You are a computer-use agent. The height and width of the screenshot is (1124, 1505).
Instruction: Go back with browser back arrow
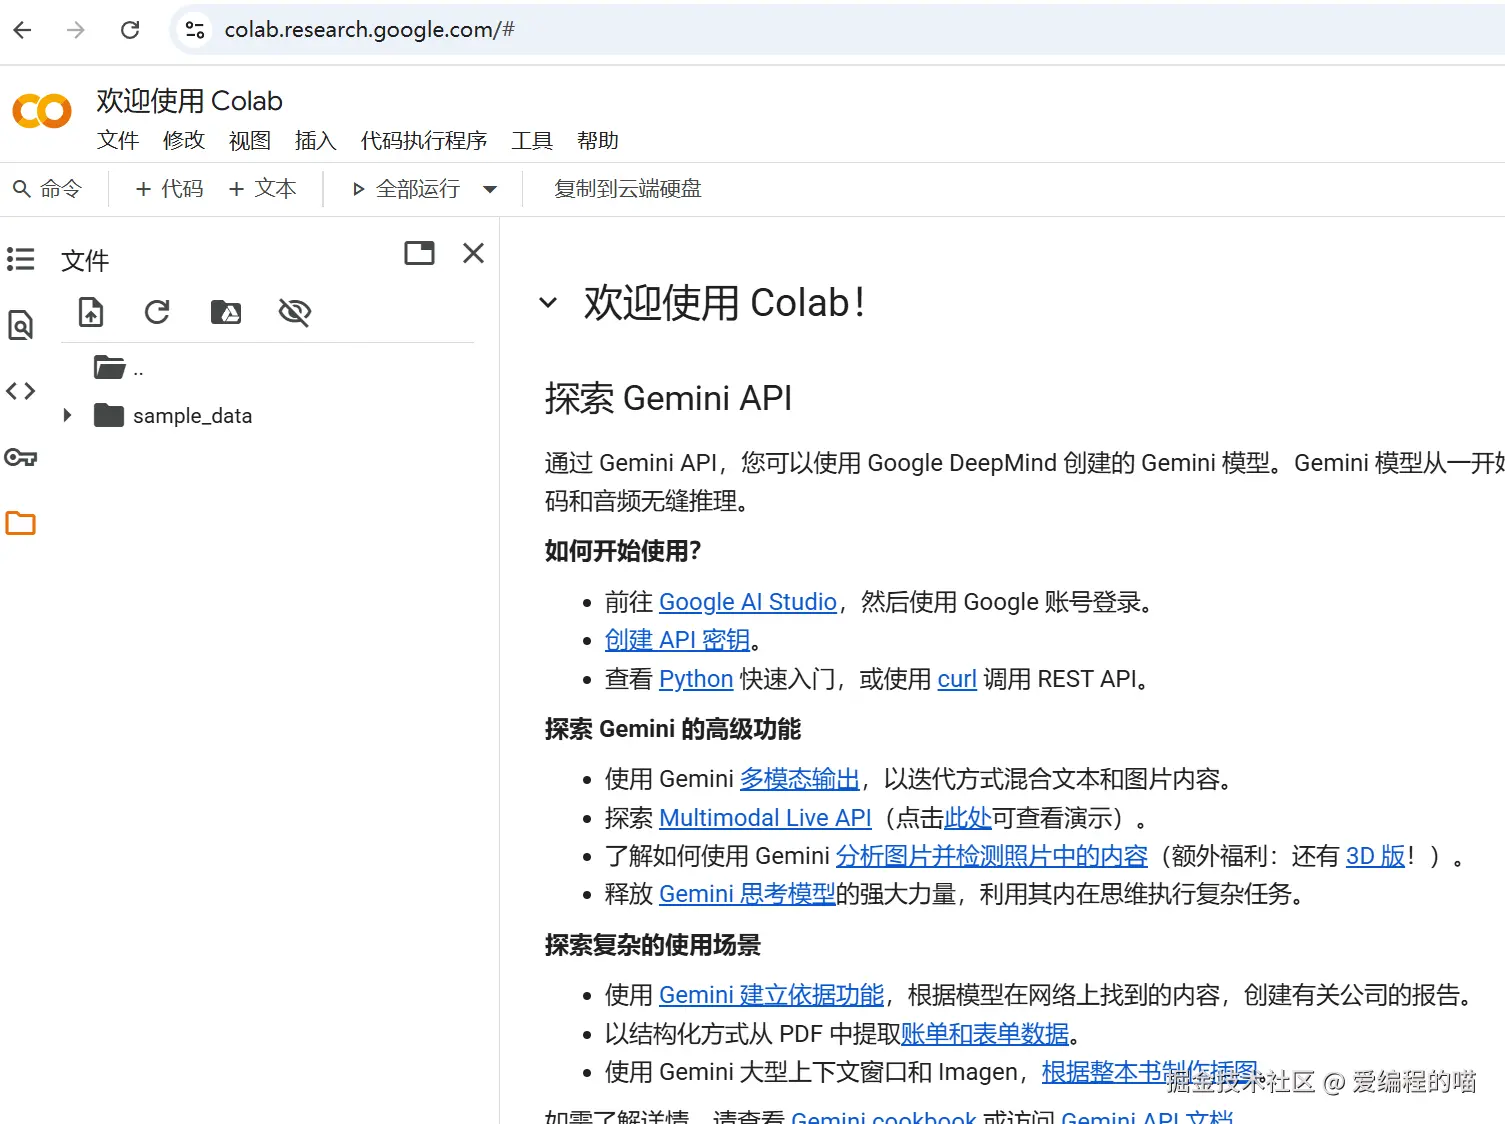[23, 30]
